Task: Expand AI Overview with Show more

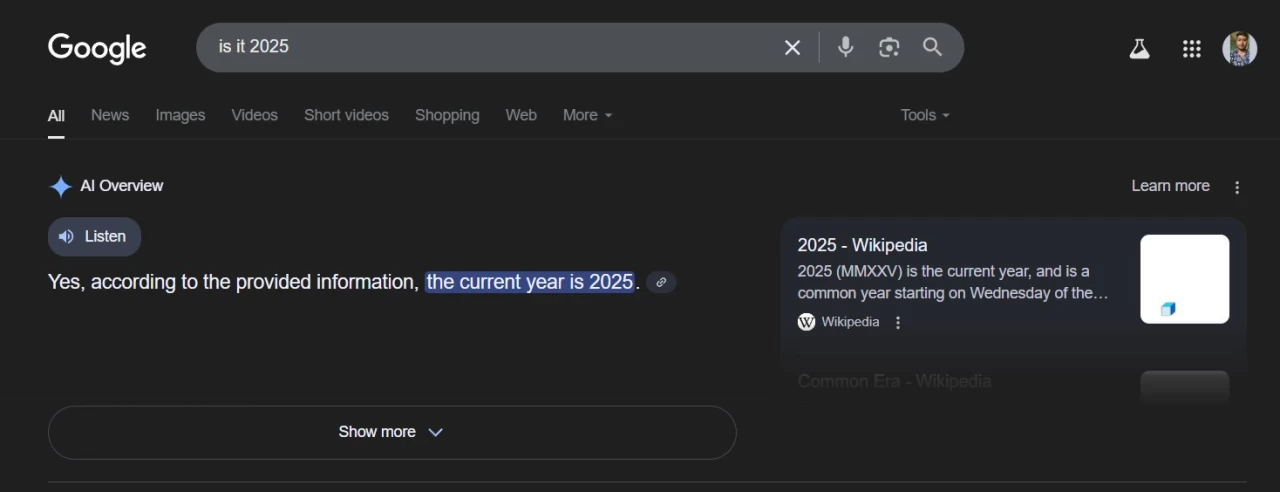Action: tap(391, 432)
